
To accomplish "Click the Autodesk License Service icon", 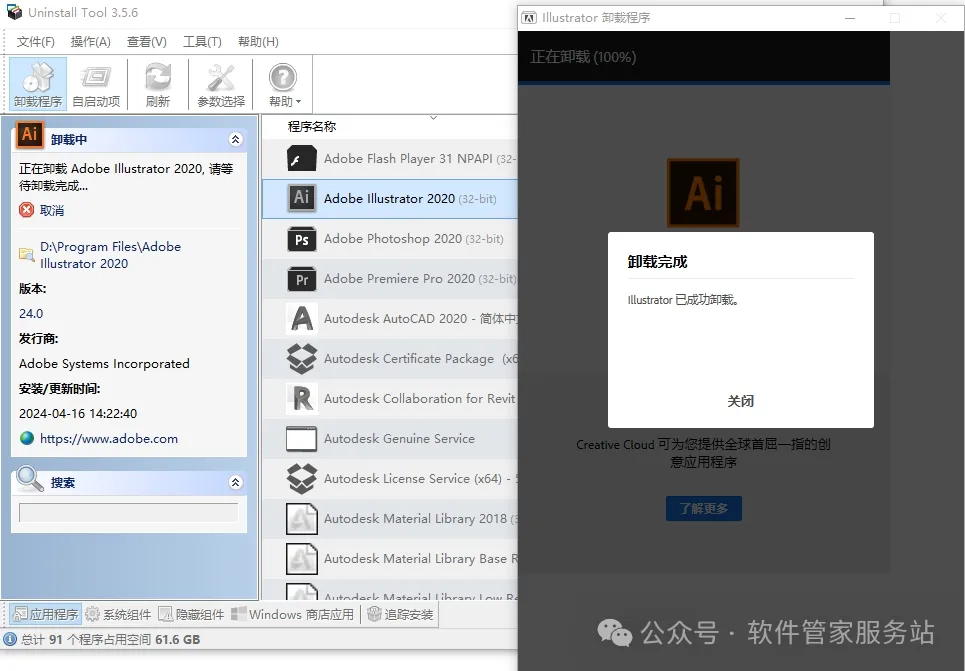I will (302, 479).
